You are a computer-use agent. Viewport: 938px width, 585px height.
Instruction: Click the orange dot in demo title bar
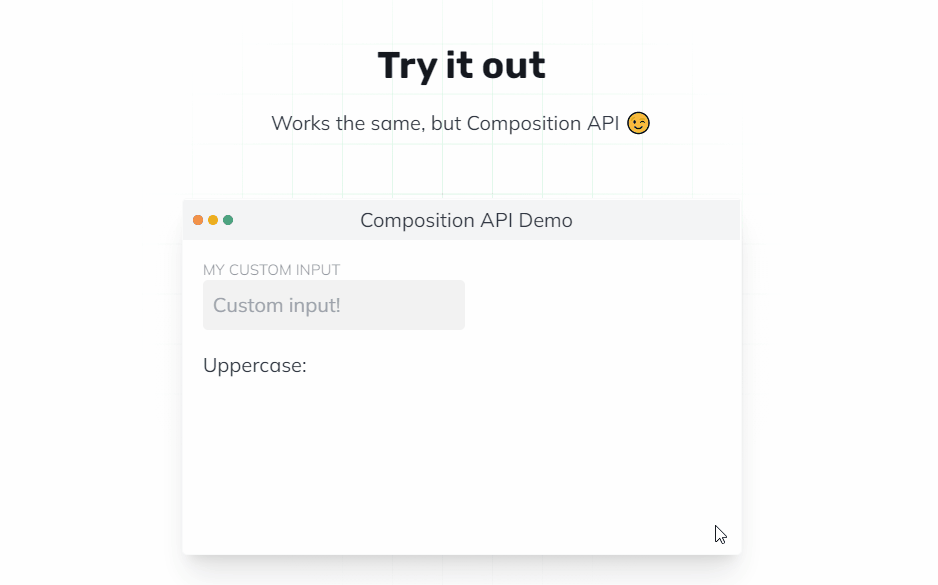click(198, 220)
